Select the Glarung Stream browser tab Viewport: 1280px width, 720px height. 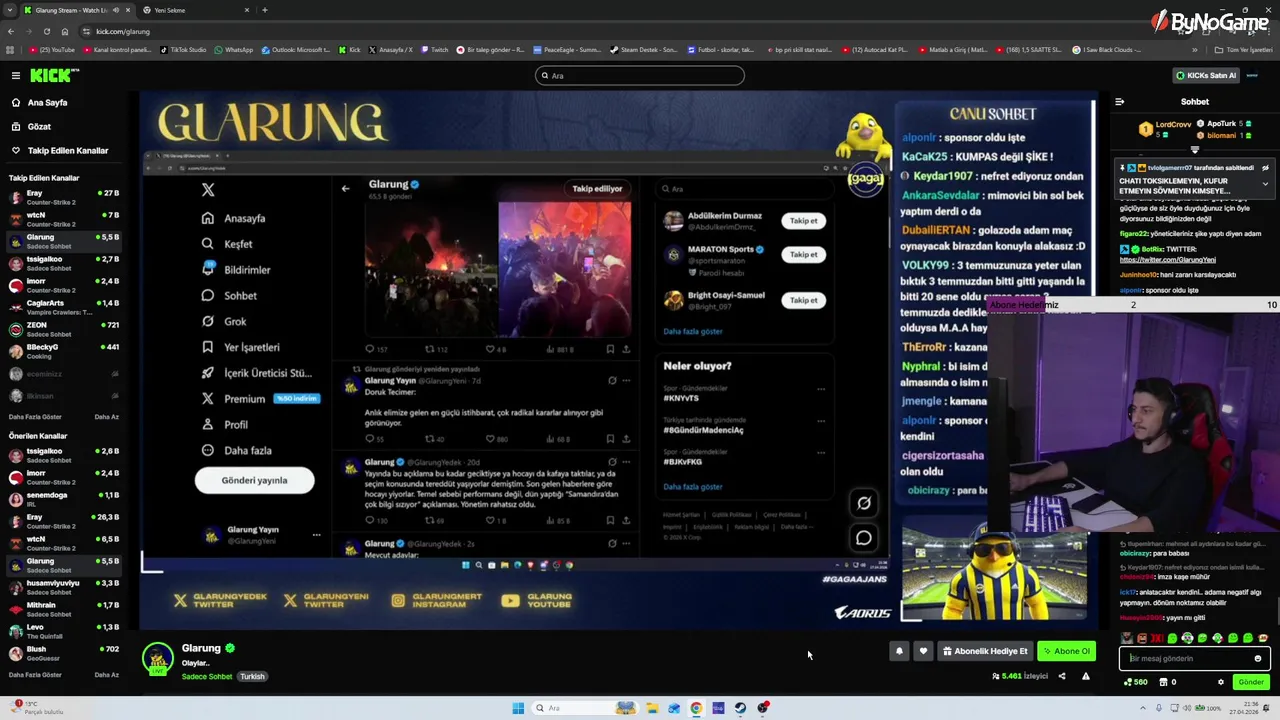tap(70, 10)
